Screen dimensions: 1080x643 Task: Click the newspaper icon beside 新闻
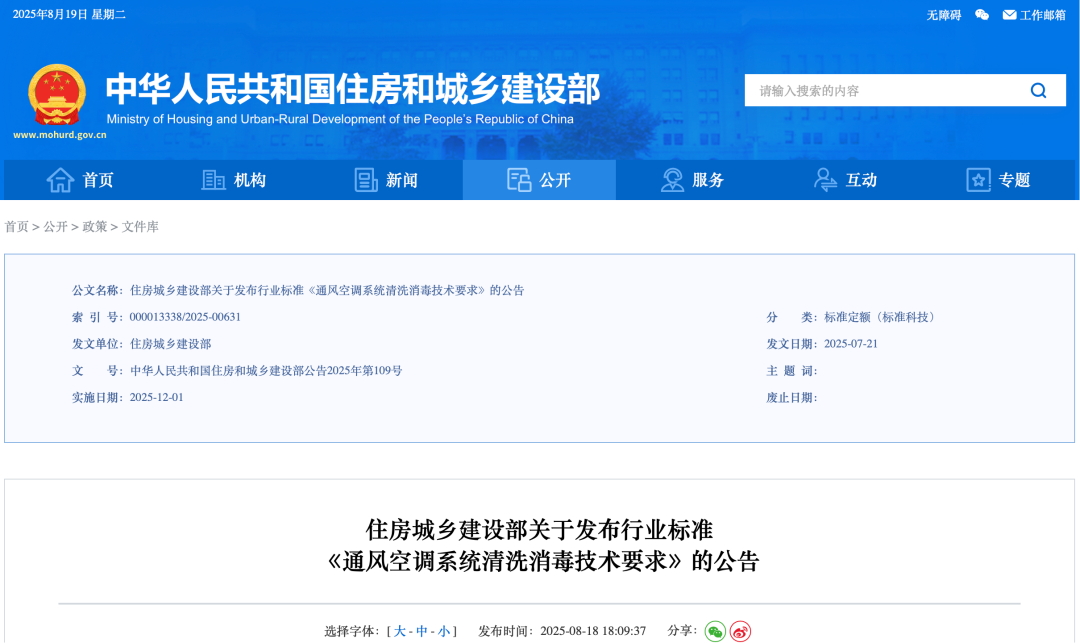click(x=366, y=180)
